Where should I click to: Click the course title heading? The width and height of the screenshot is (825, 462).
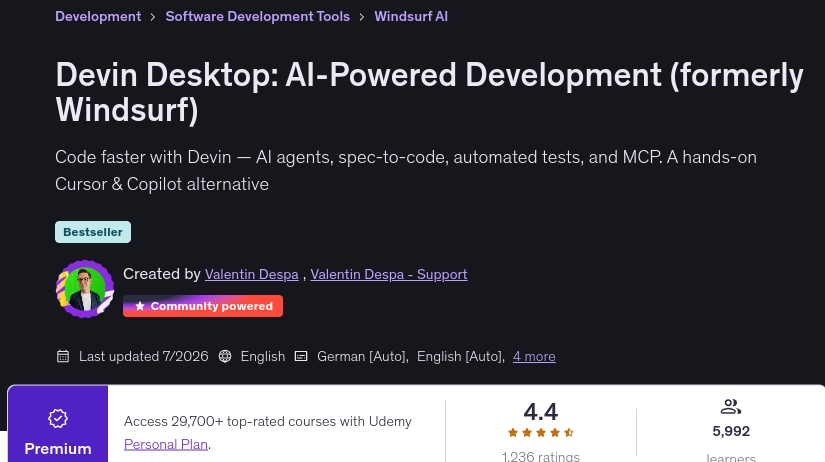tap(429, 92)
